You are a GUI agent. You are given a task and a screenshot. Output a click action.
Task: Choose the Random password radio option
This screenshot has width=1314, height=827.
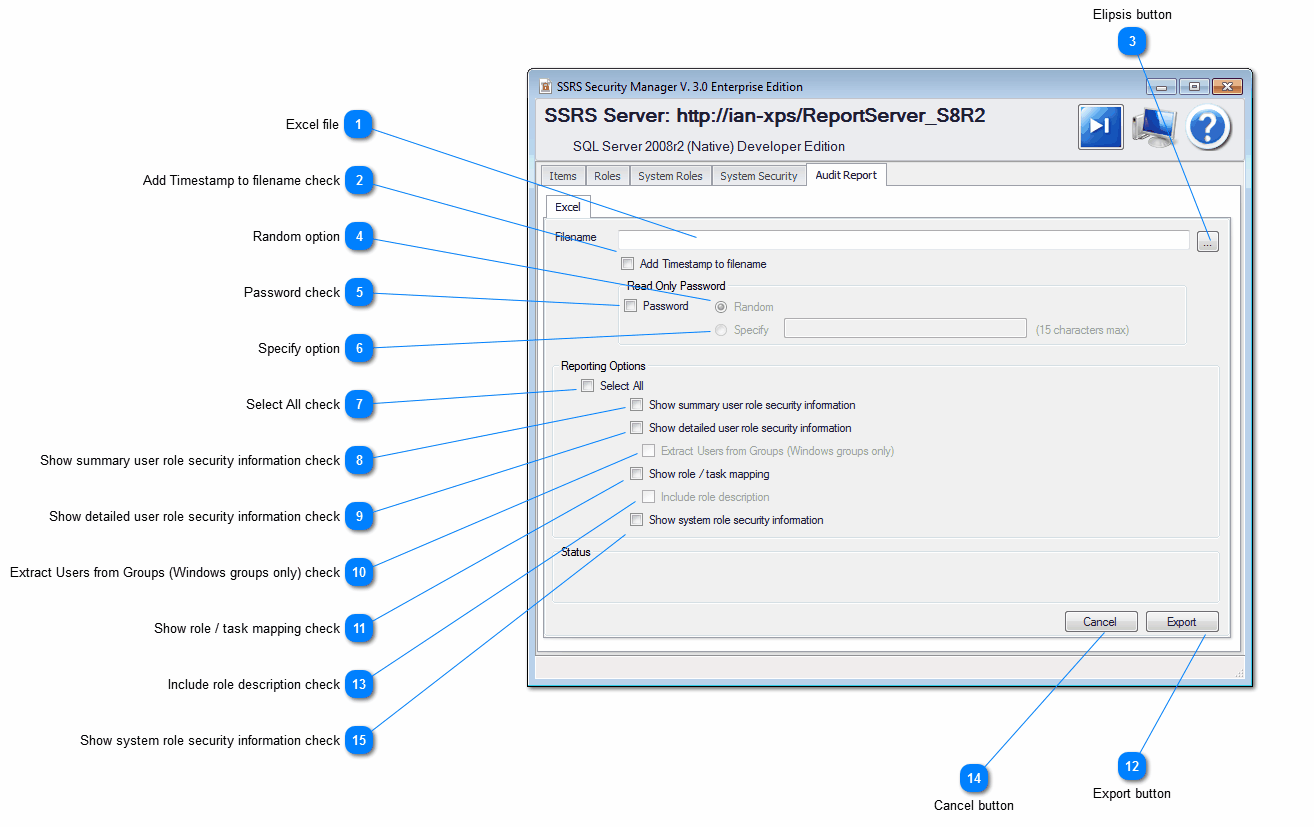coord(721,307)
